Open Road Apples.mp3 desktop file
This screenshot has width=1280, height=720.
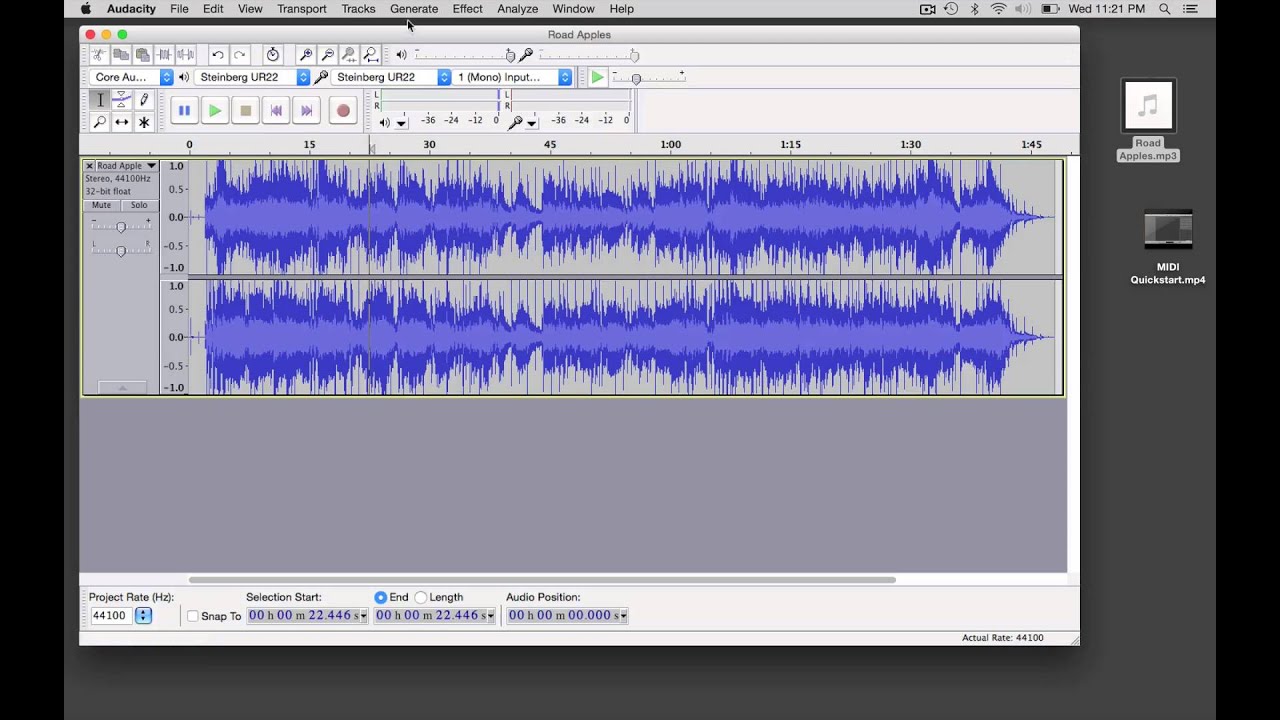tap(1148, 121)
